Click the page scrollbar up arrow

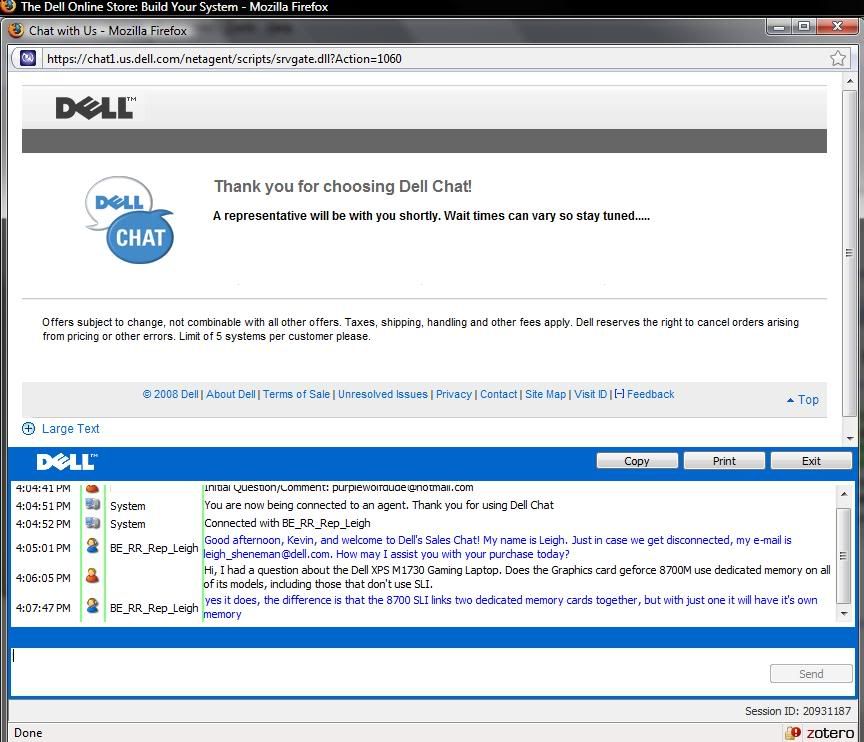tap(850, 81)
